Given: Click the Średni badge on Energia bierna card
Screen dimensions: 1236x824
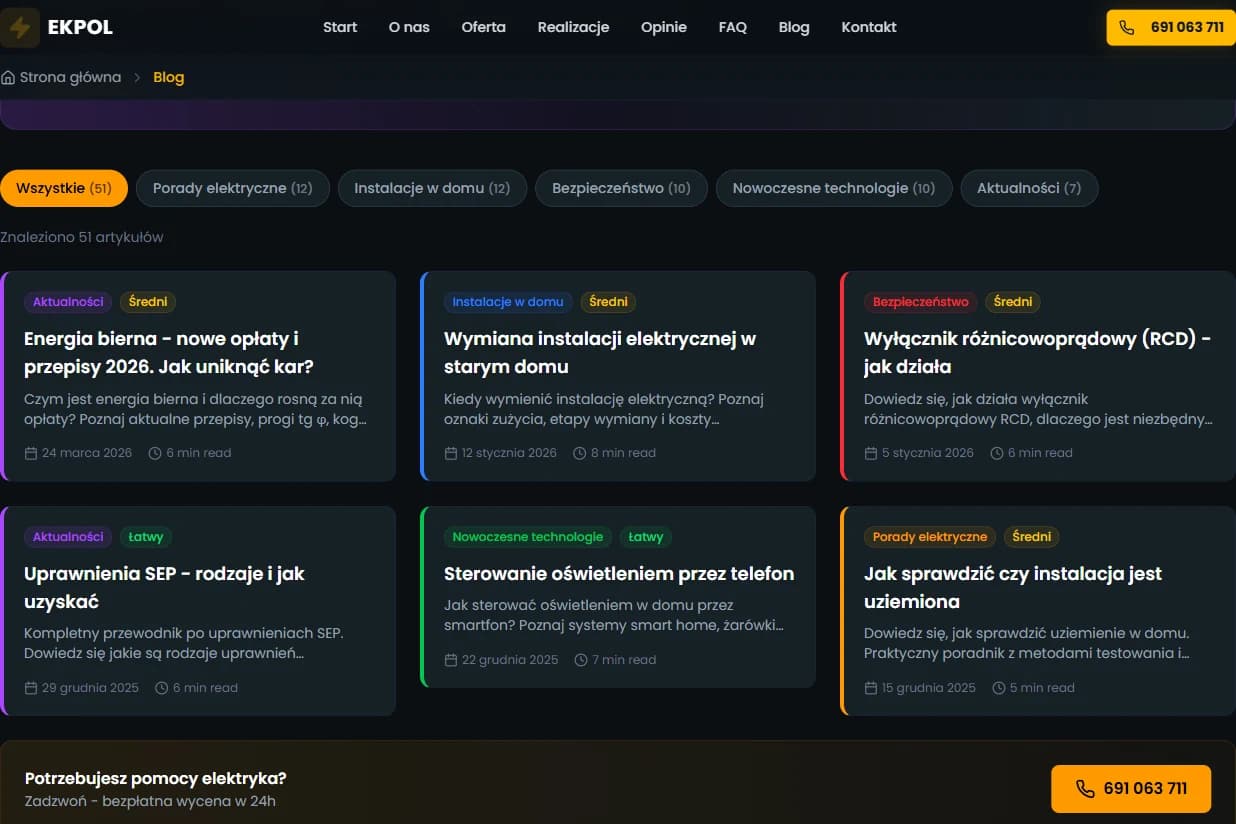Looking at the screenshot, I should click(x=148, y=302).
